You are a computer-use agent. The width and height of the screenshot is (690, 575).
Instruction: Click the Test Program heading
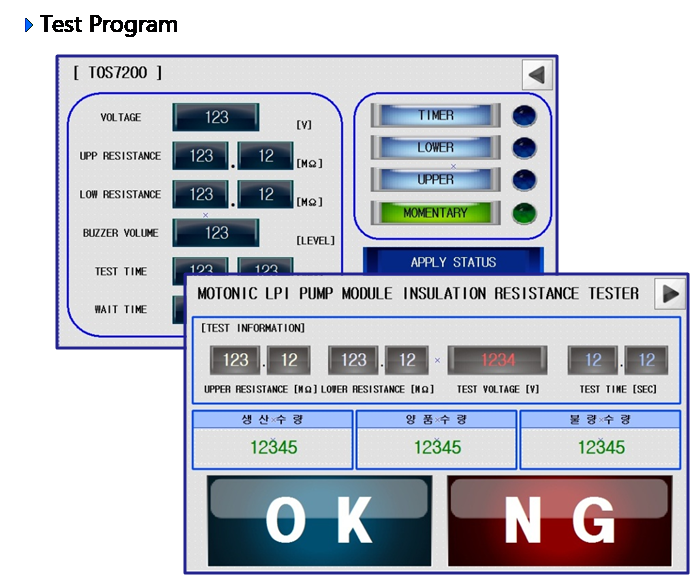pos(109,24)
